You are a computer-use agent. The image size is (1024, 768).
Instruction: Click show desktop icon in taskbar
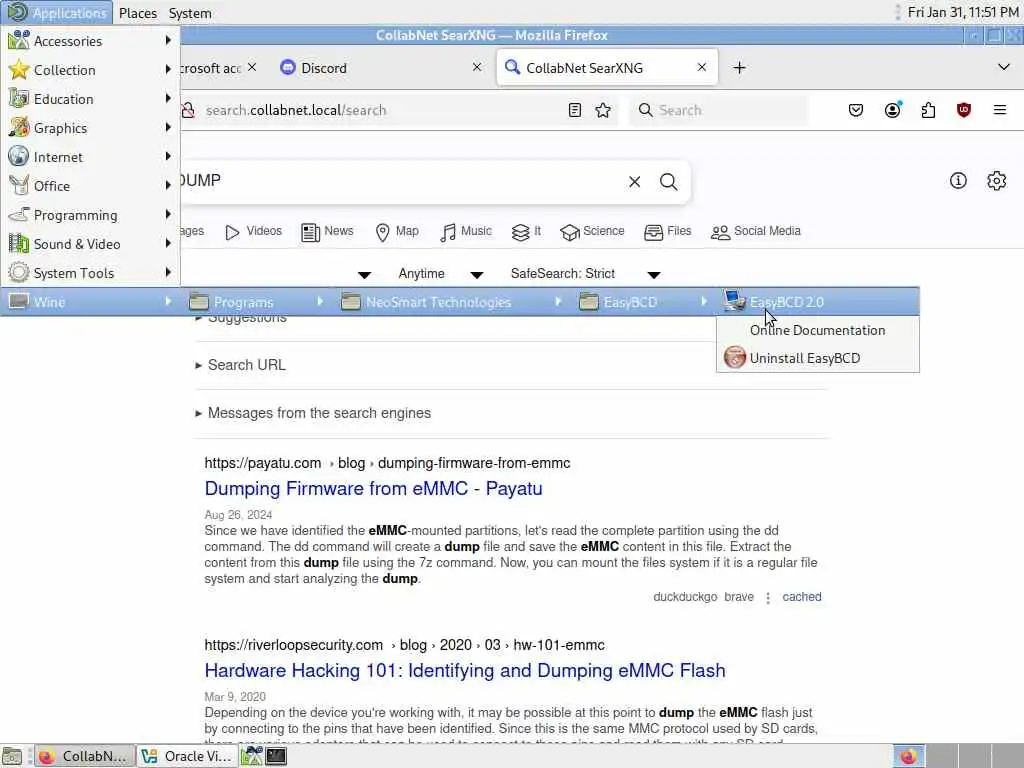point(12,756)
